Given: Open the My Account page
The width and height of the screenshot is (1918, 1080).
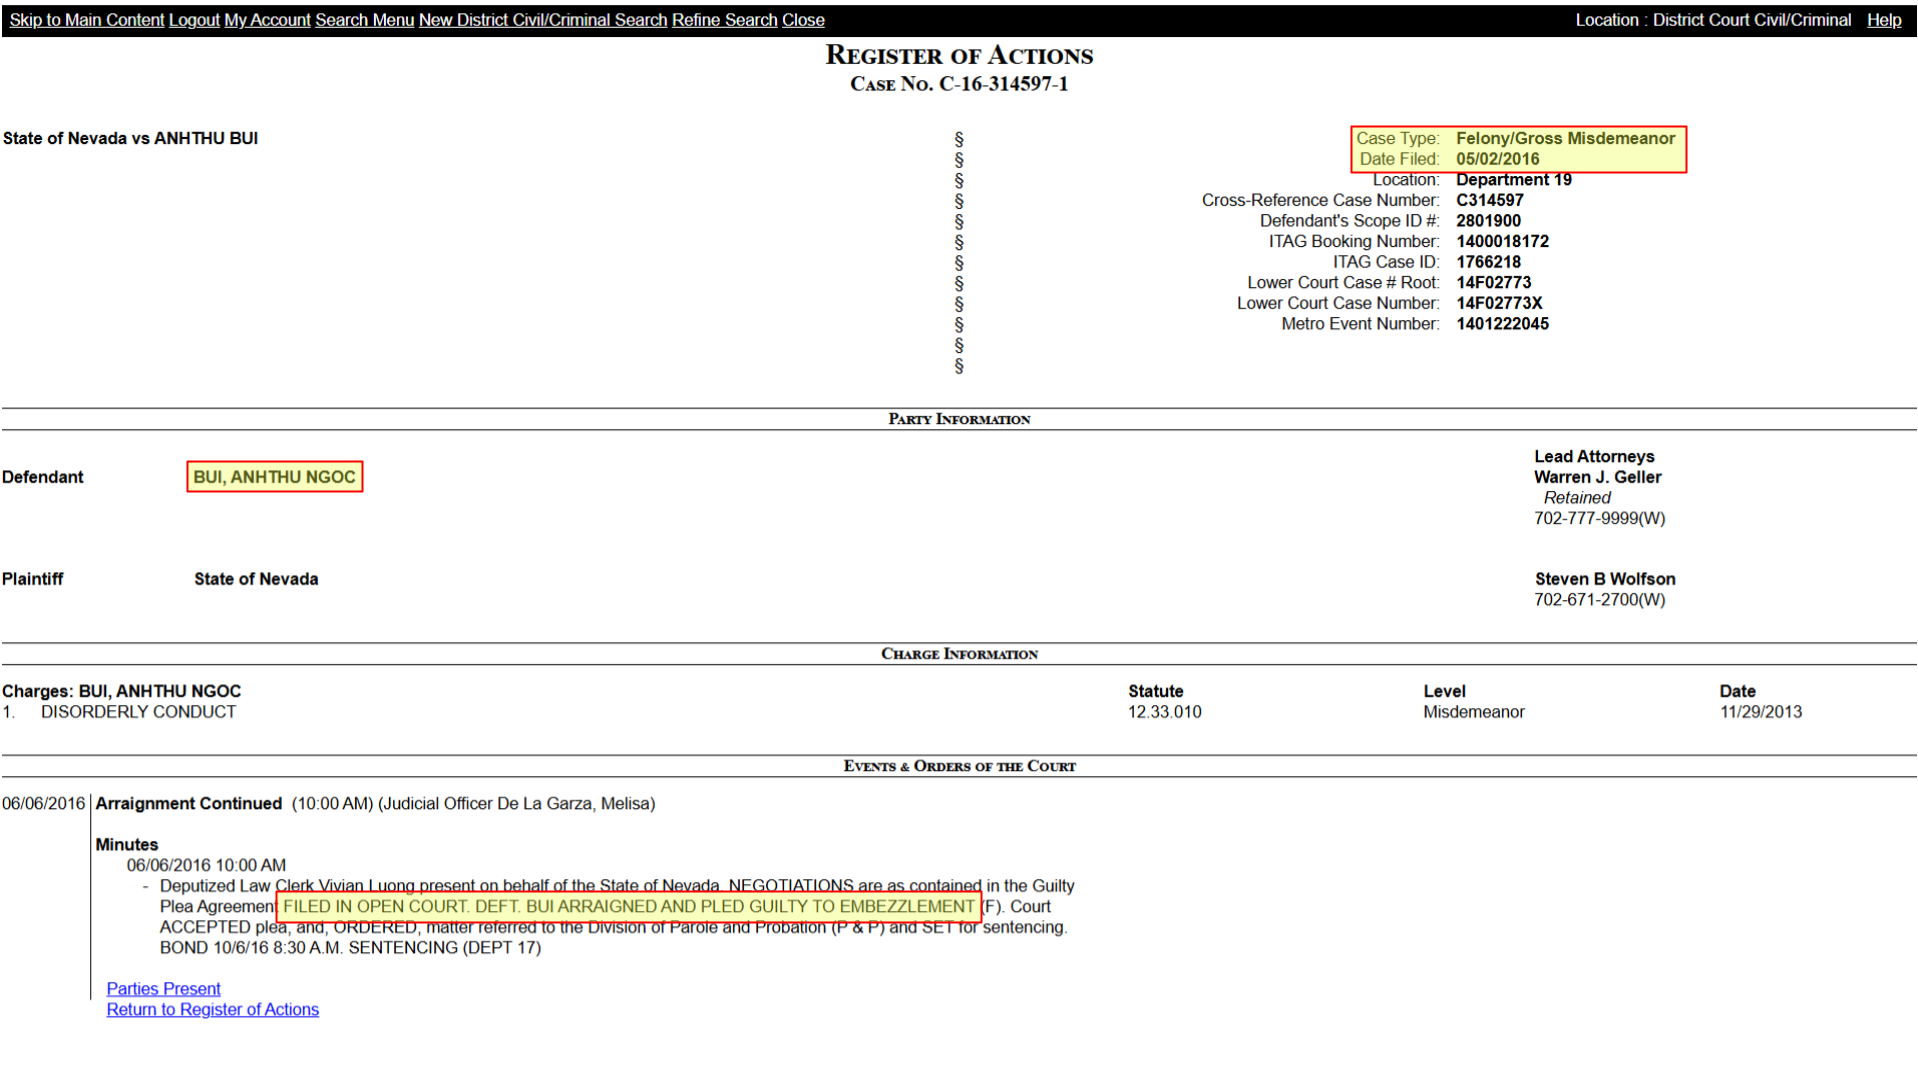Looking at the screenshot, I should point(267,20).
